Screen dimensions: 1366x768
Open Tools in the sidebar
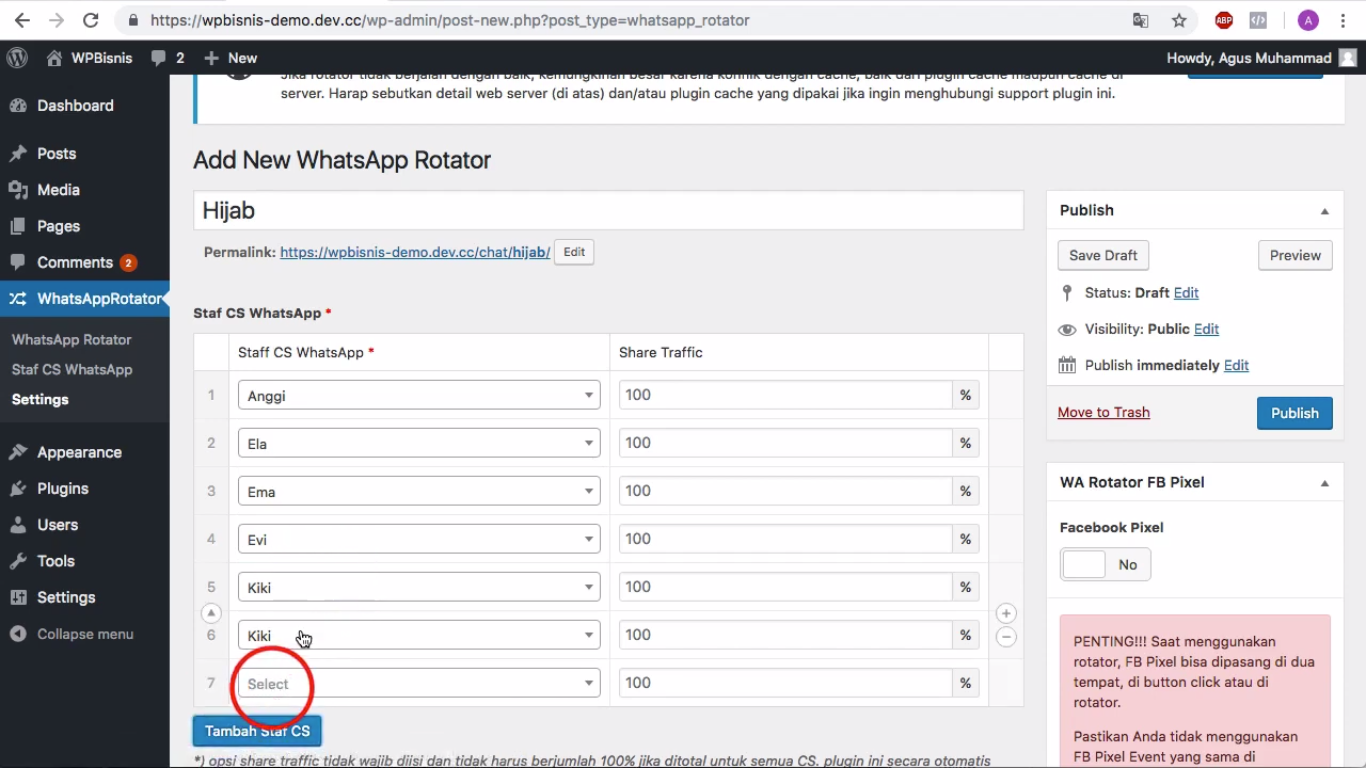point(56,561)
